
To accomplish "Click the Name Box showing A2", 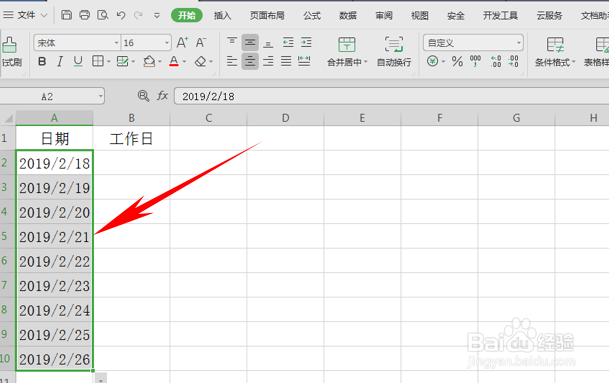I will click(x=47, y=96).
